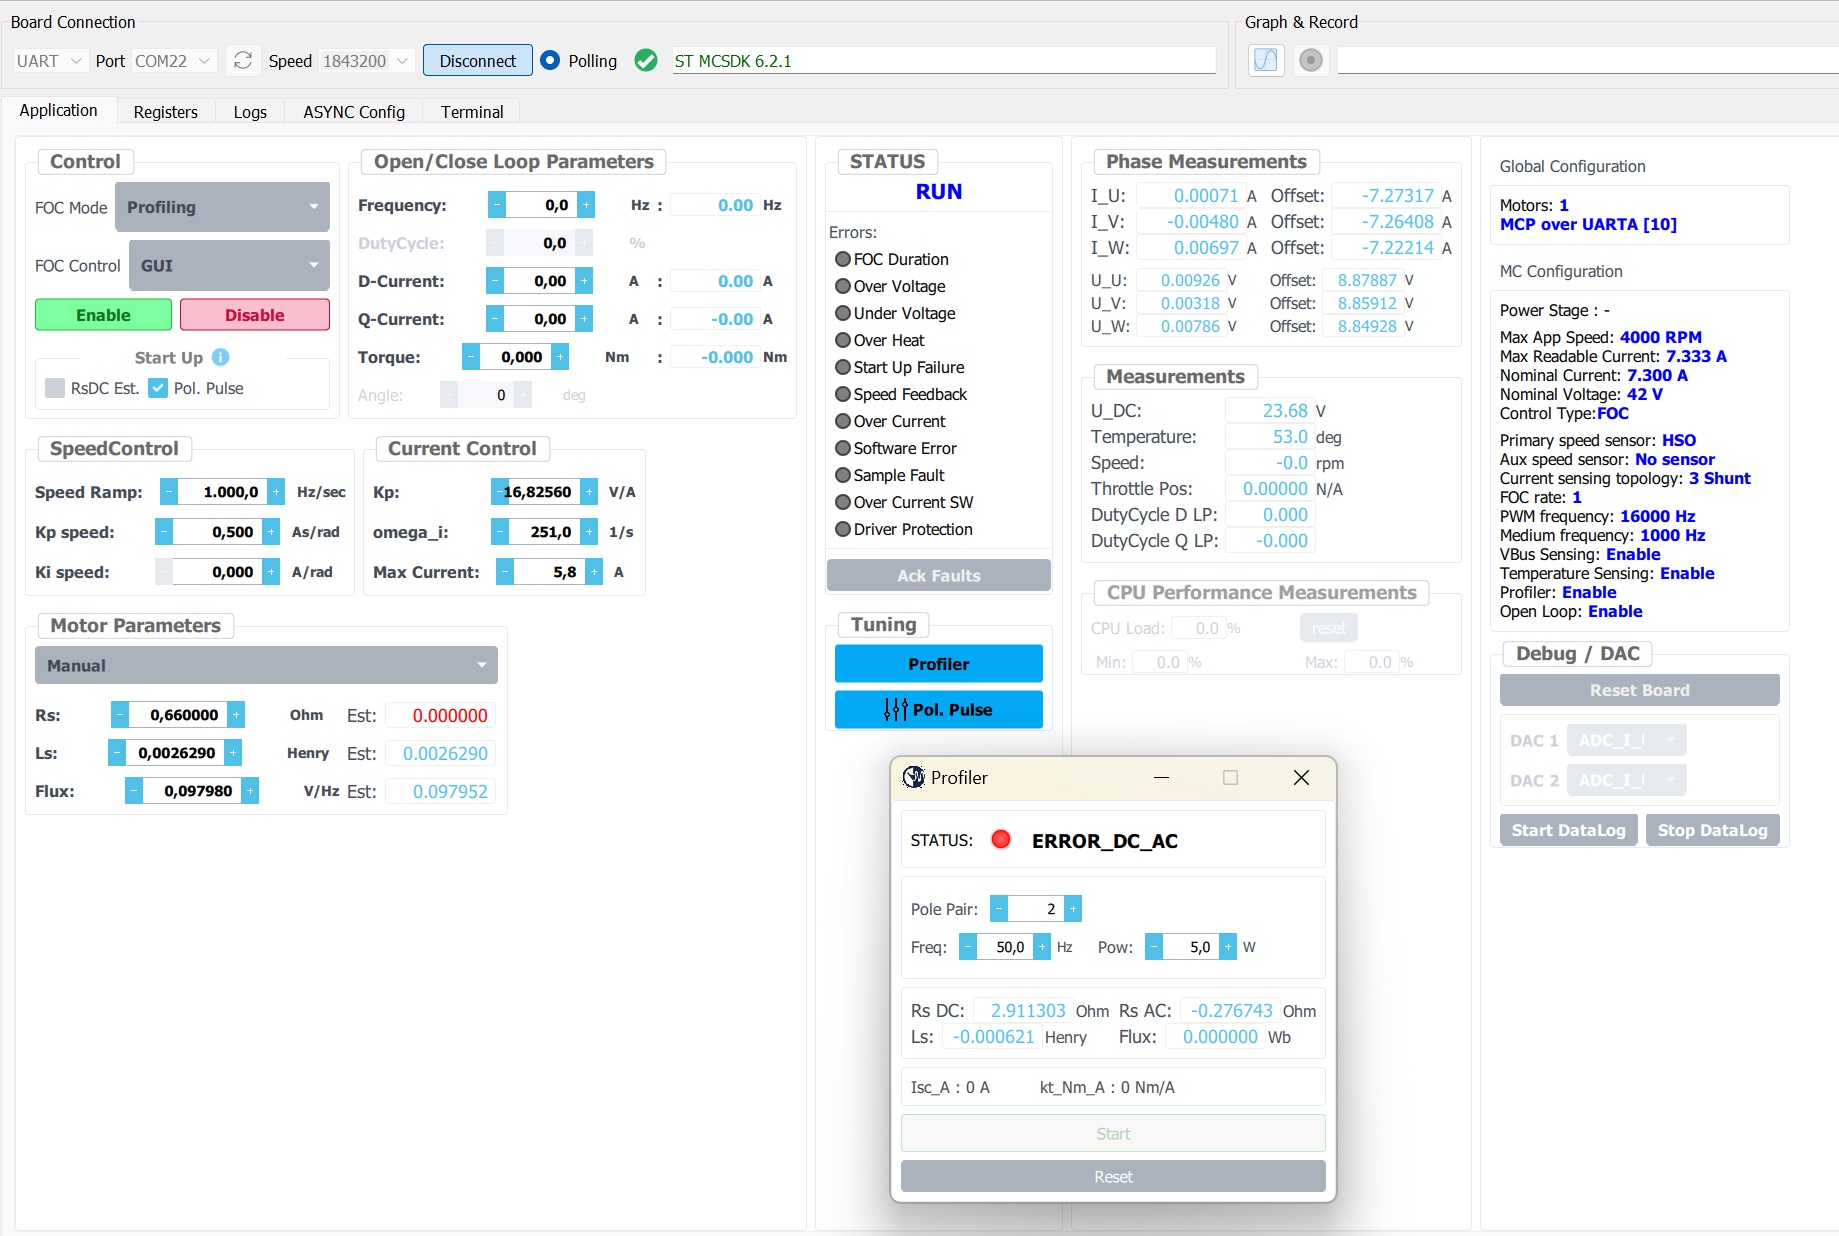Click the Disconnect button
Image resolution: width=1839 pixels, height=1236 pixels.
click(477, 60)
